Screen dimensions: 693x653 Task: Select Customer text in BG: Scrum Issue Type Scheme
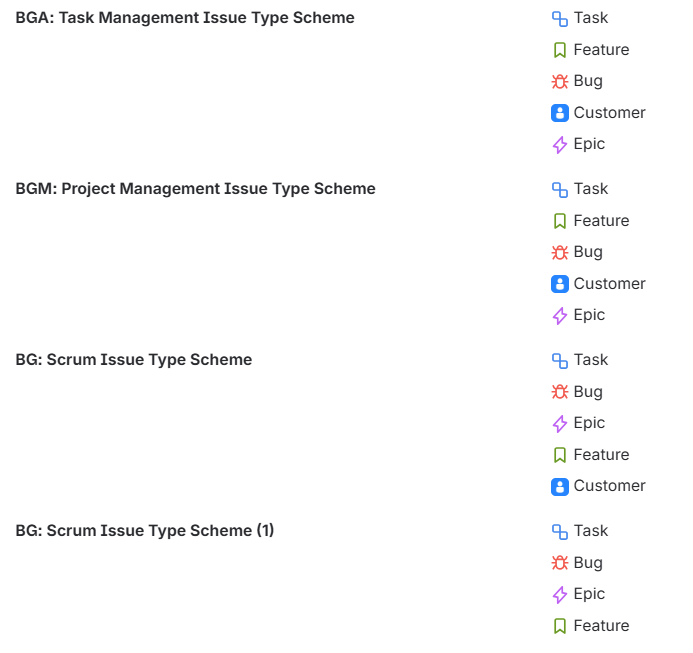pos(609,486)
